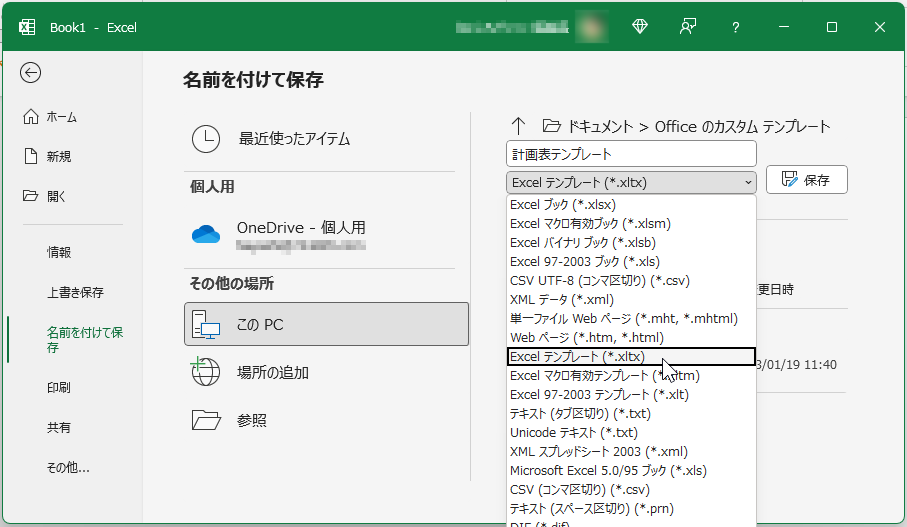Click the file name field 計画表テンプレート

pyautogui.click(x=631, y=154)
